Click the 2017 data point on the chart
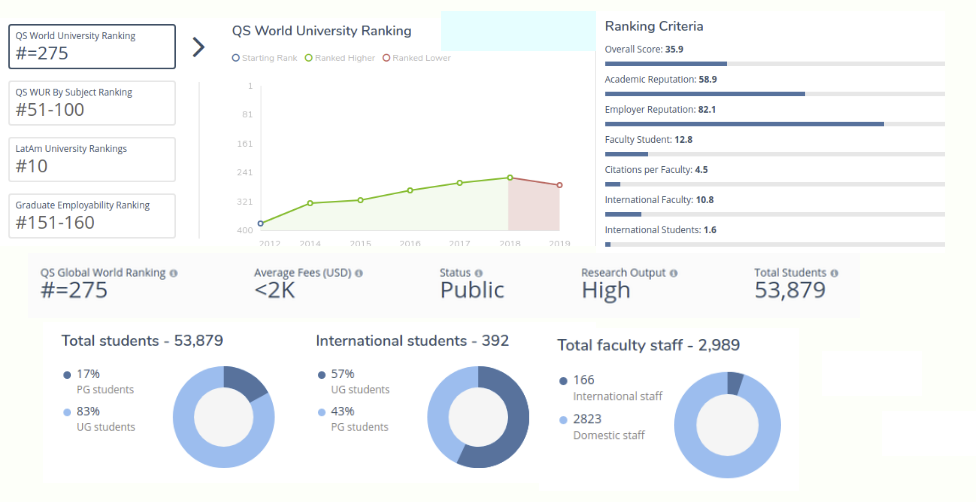Screen dimensions: 976x502 (x=459, y=183)
